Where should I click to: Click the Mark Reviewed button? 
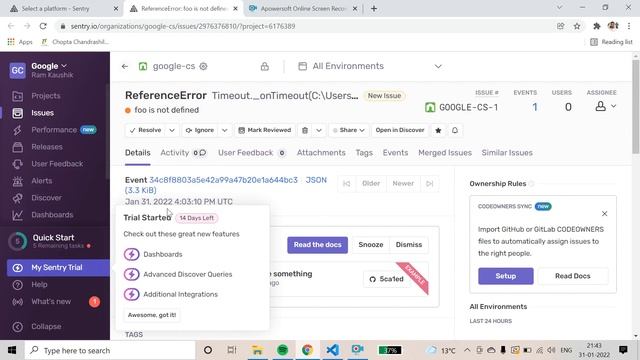(x=265, y=130)
